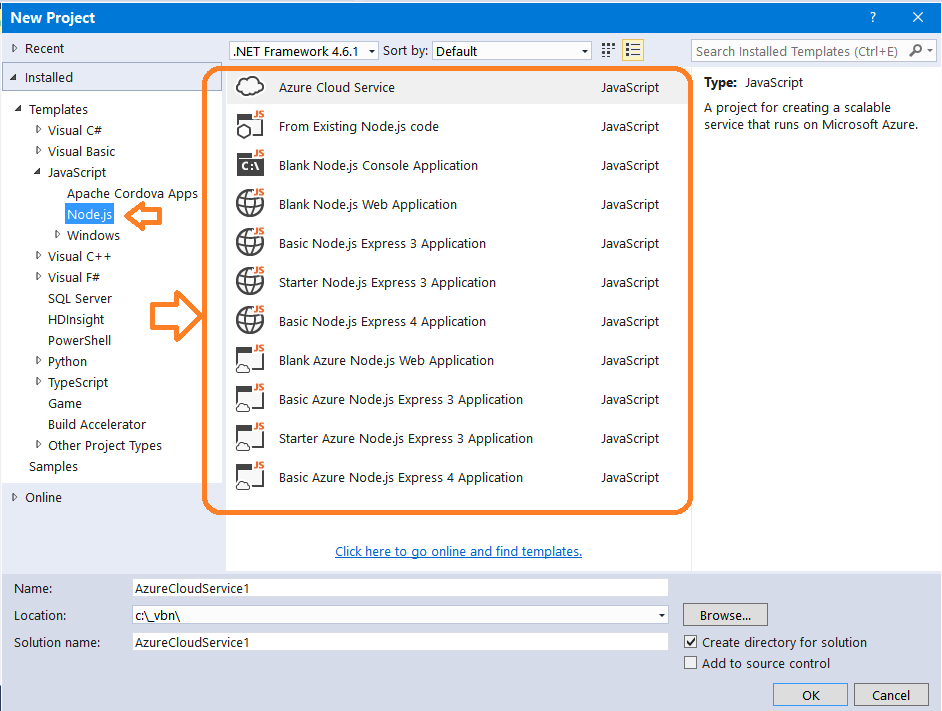Click the Browse... button
The image size is (942, 711).
point(725,615)
